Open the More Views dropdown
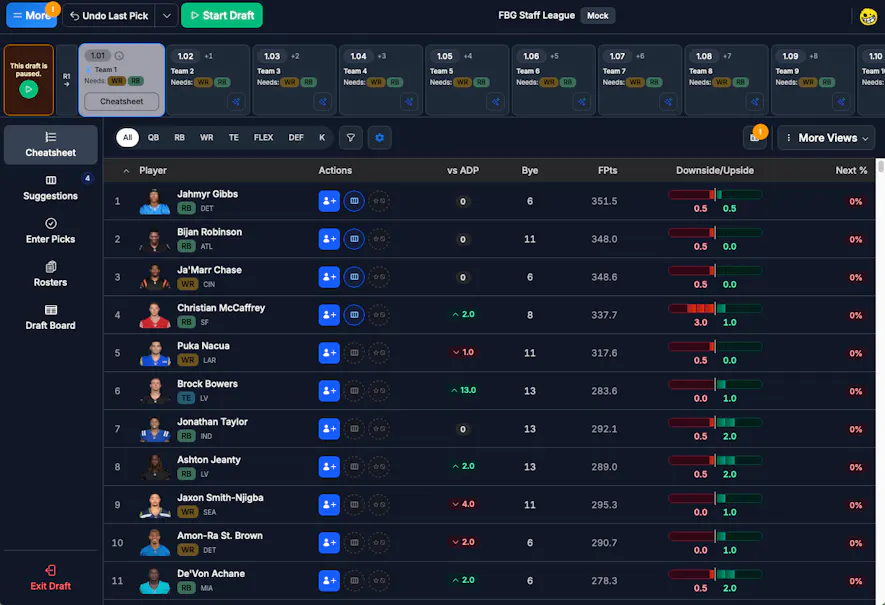 (x=826, y=138)
